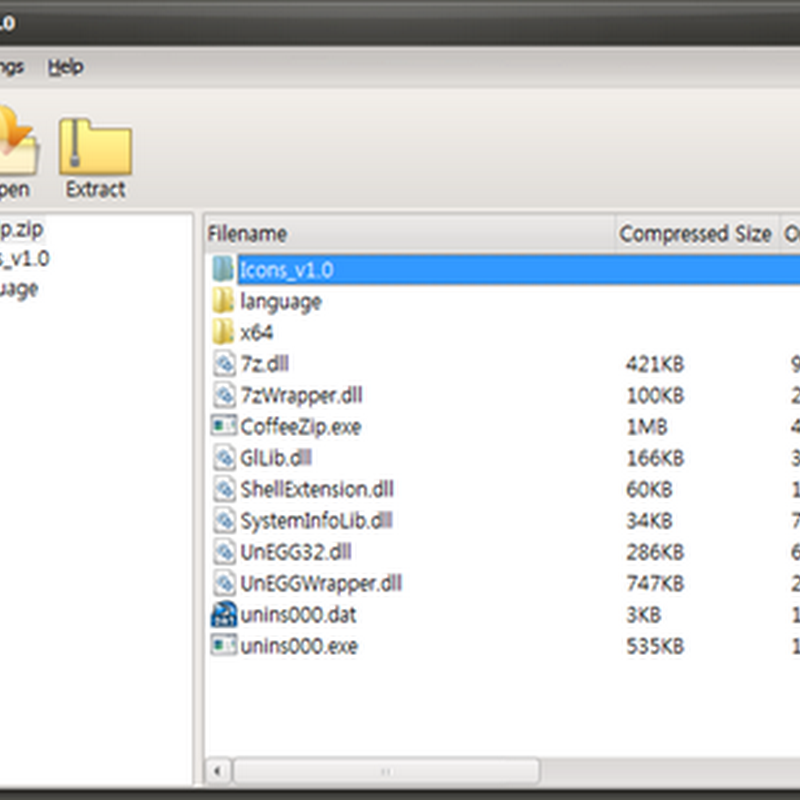Click the unins000.dat file icon
800x800 pixels.
point(224,614)
